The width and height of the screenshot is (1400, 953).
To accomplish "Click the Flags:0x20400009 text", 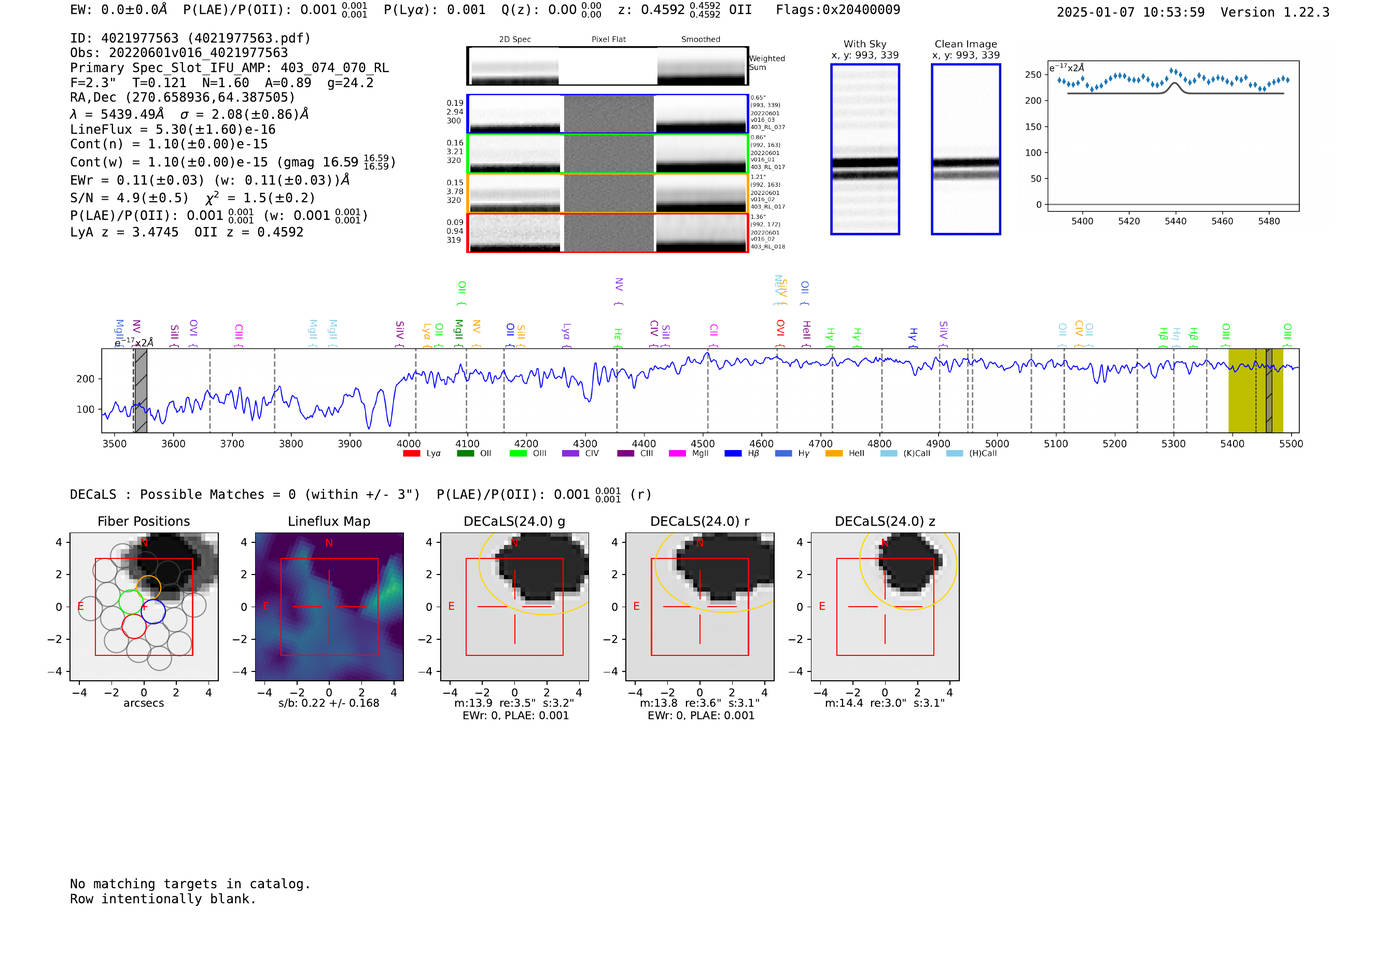I will click(x=838, y=10).
